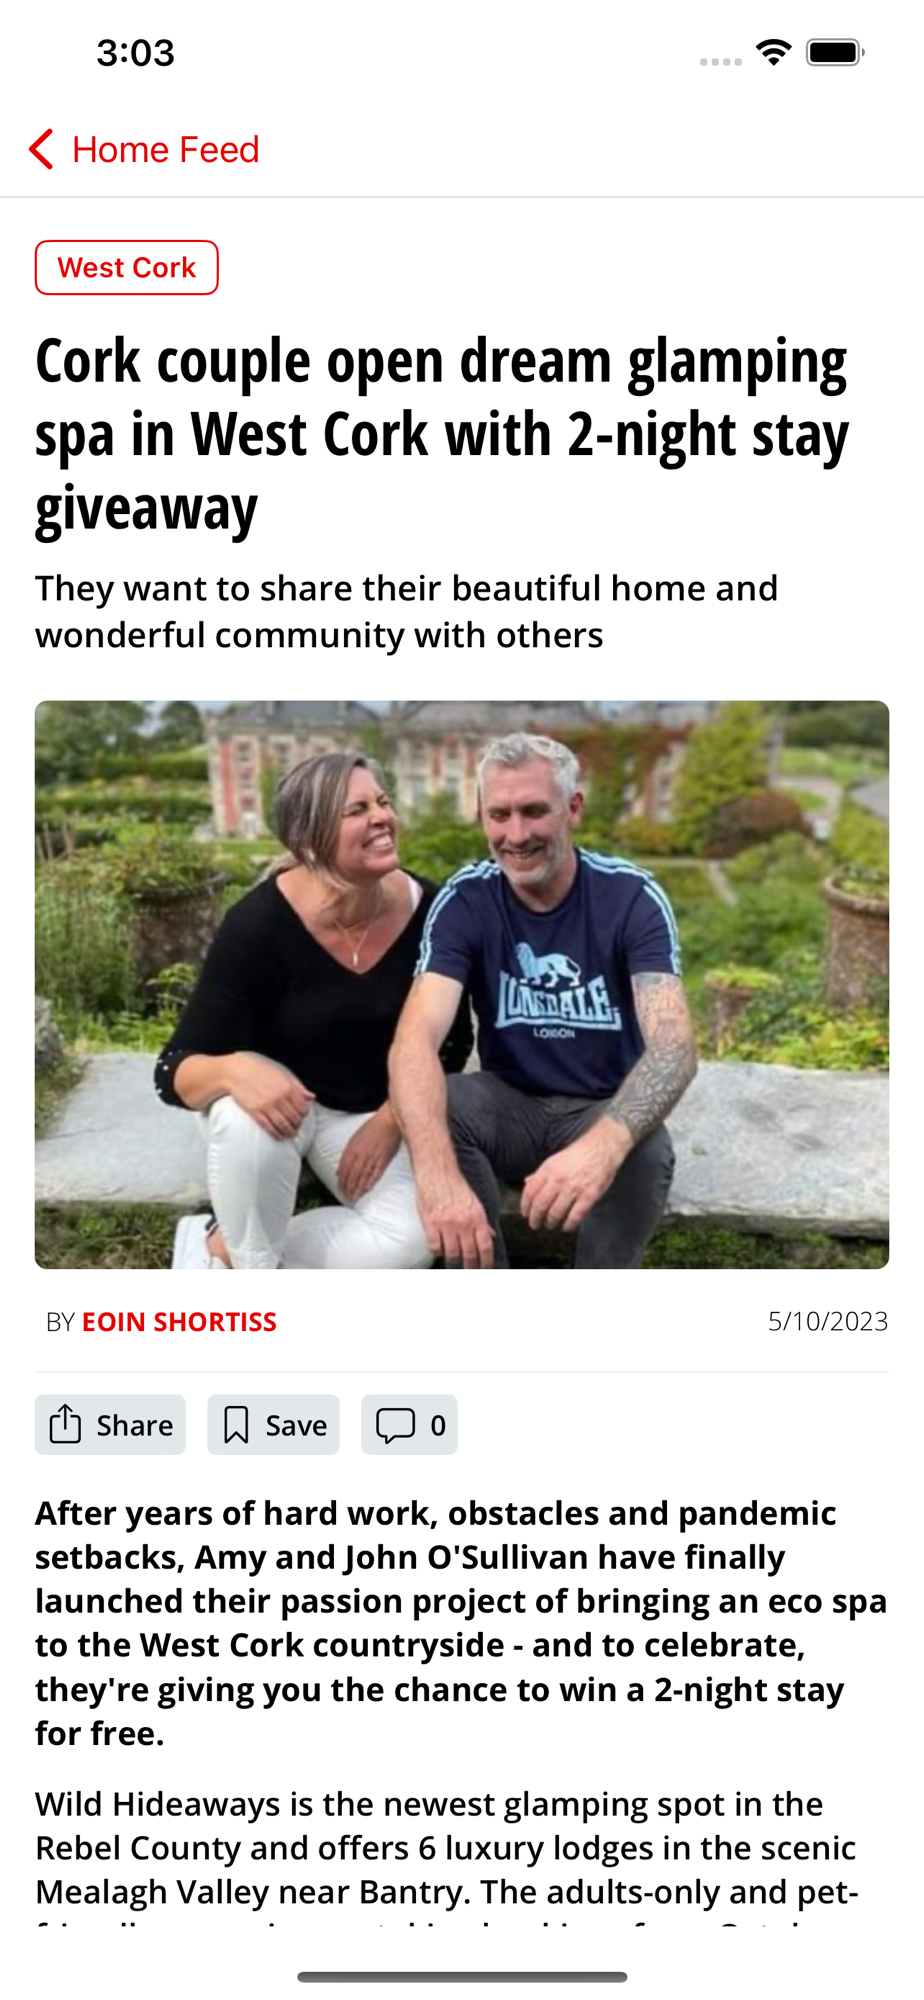Viewport: 924px width, 2000px height.
Task: Tap the battery indicator in status bar
Action: [836, 52]
